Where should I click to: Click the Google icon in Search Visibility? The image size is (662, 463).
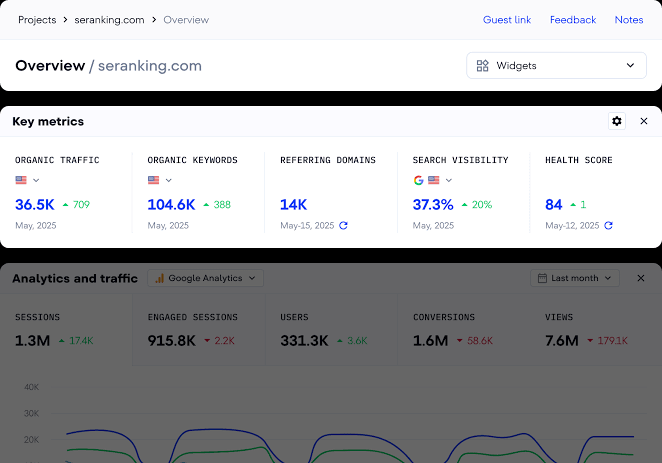[x=418, y=180]
